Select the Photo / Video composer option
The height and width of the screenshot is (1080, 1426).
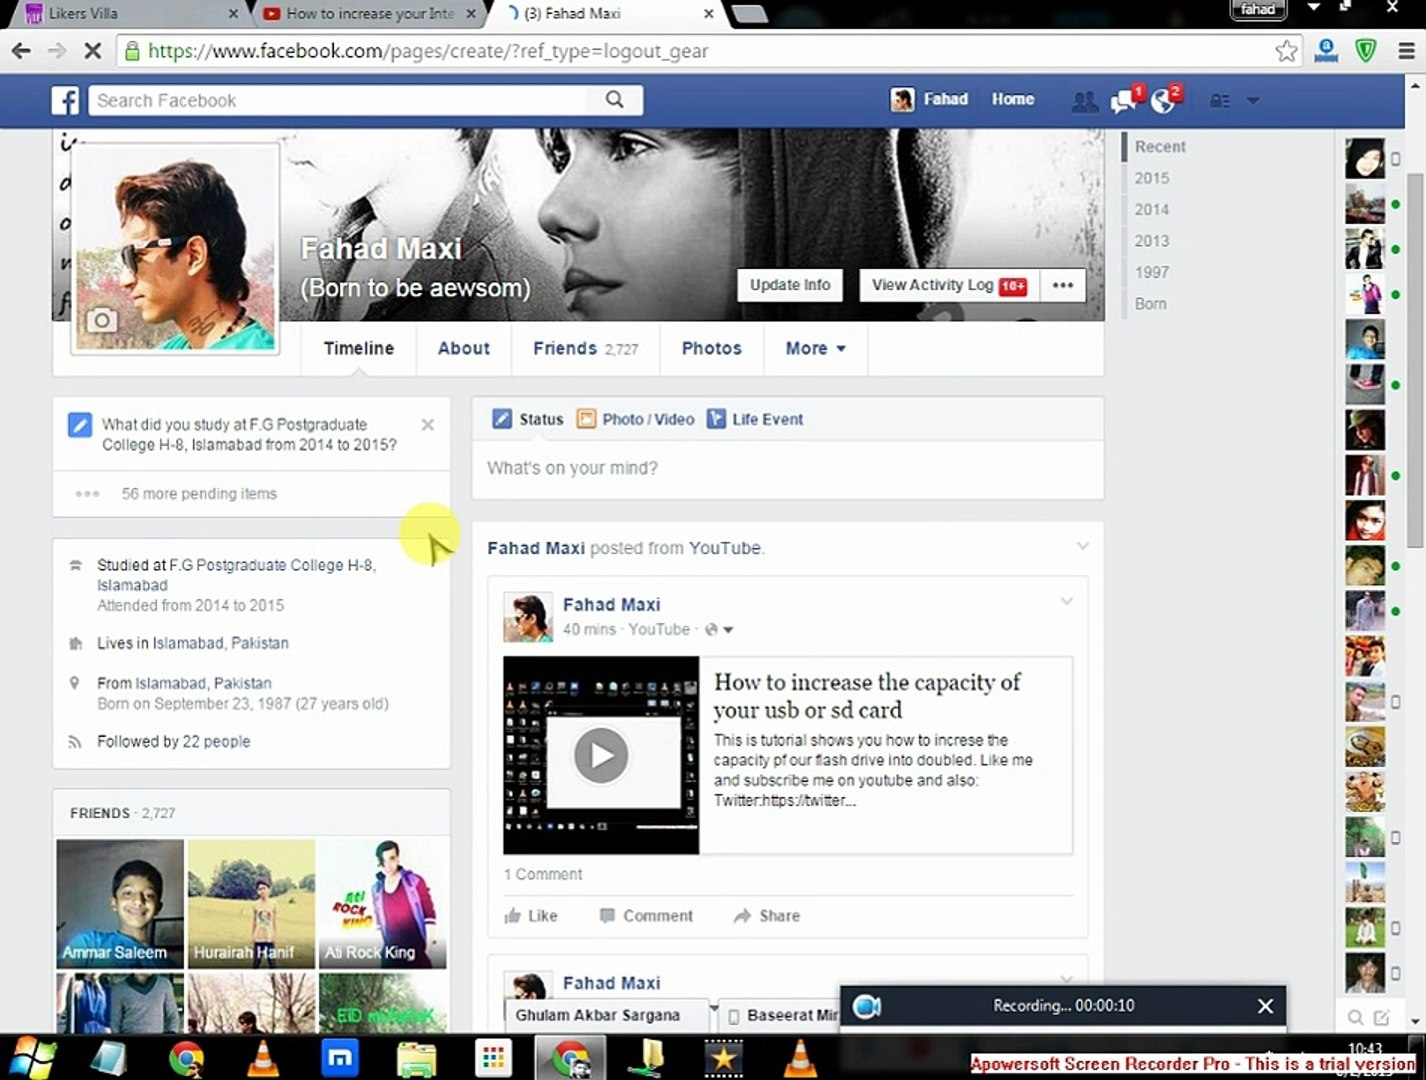pyautogui.click(x=635, y=419)
